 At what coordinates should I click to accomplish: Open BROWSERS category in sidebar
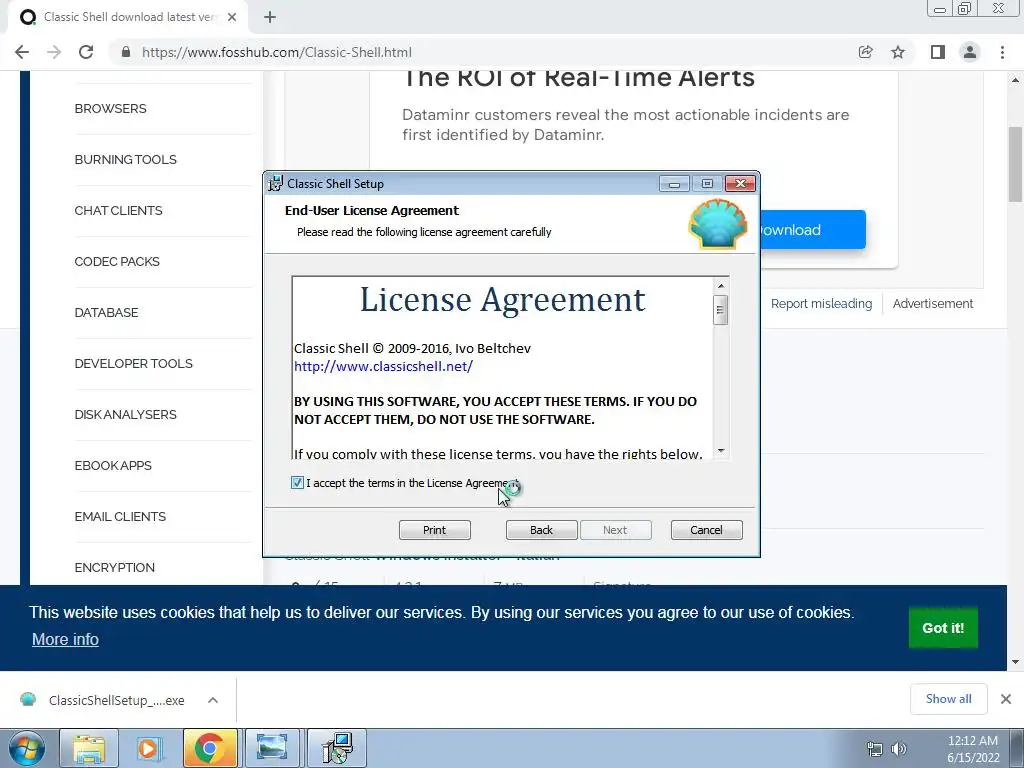coord(110,108)
